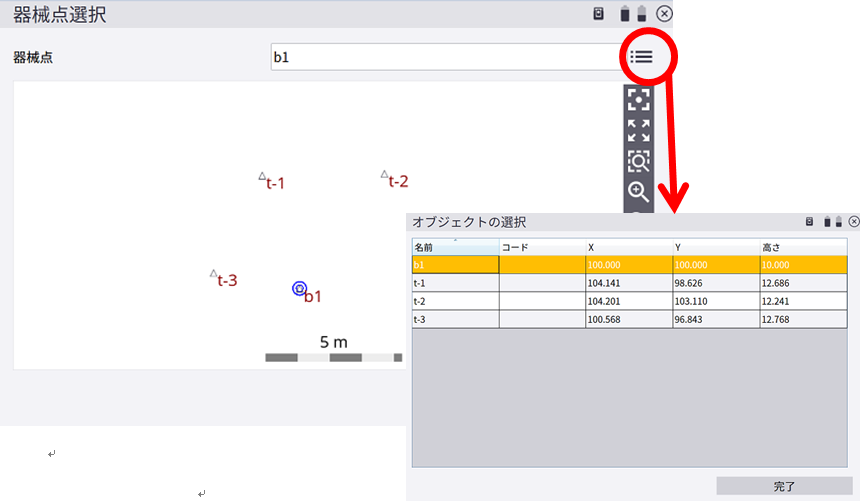
Task: Close the オブジェクトの選択 dialog
Action: pyautogui.click(x=853, y=222)
